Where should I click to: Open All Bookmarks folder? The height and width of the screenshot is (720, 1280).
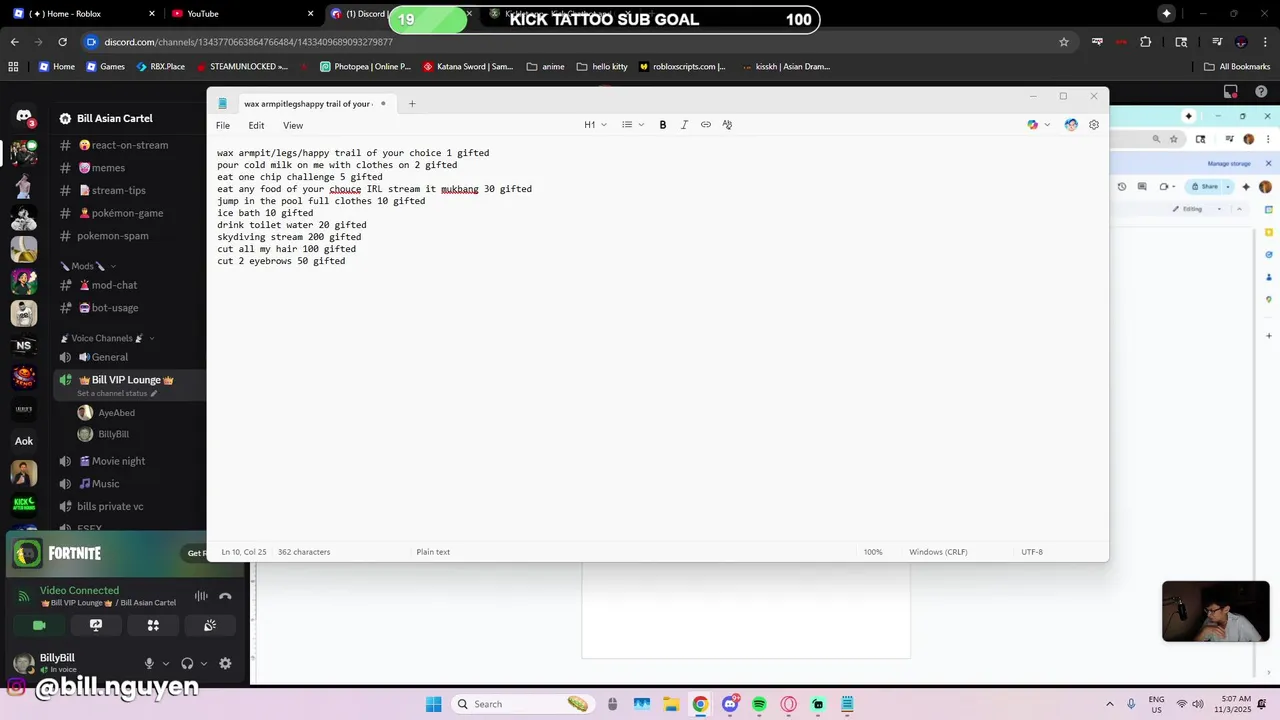[1237, 67]
